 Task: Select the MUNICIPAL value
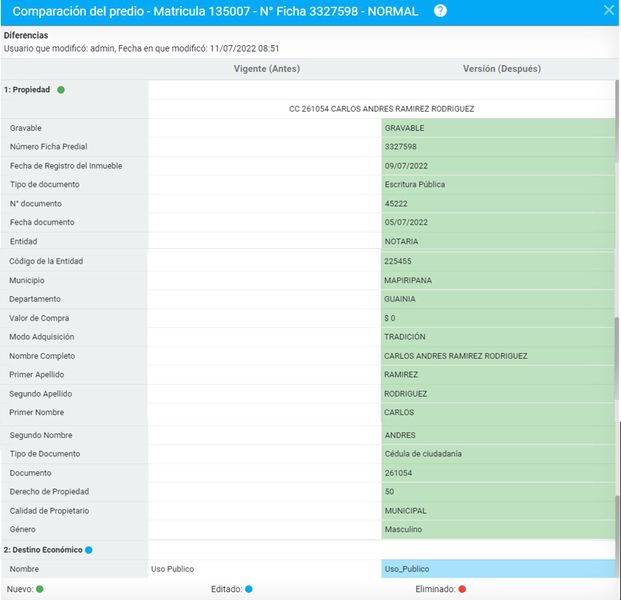(x=406, y=511)
